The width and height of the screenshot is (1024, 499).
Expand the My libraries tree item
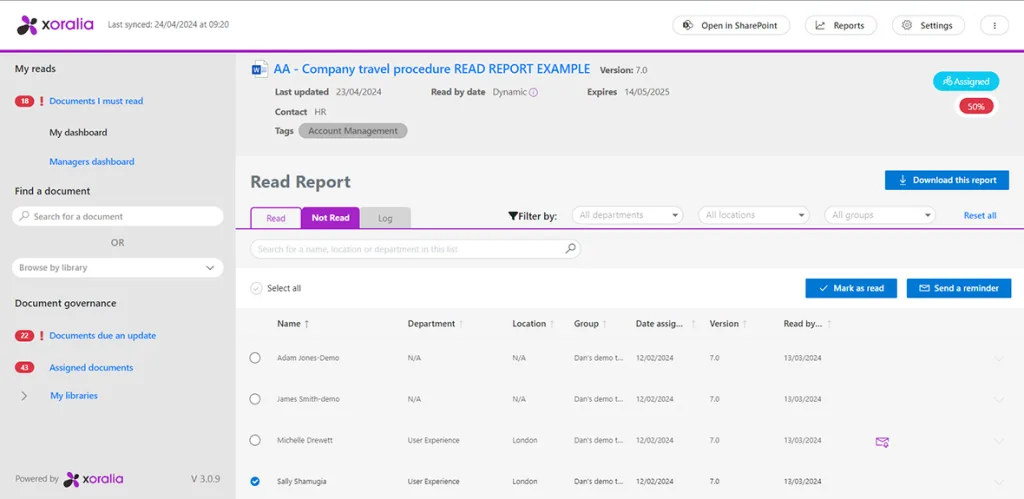click(24, 396)
